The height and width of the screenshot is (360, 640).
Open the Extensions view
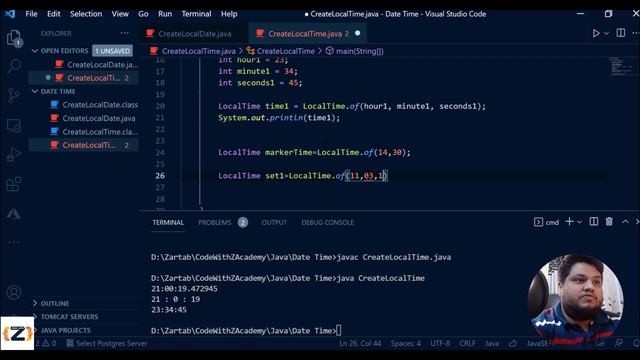14,184
